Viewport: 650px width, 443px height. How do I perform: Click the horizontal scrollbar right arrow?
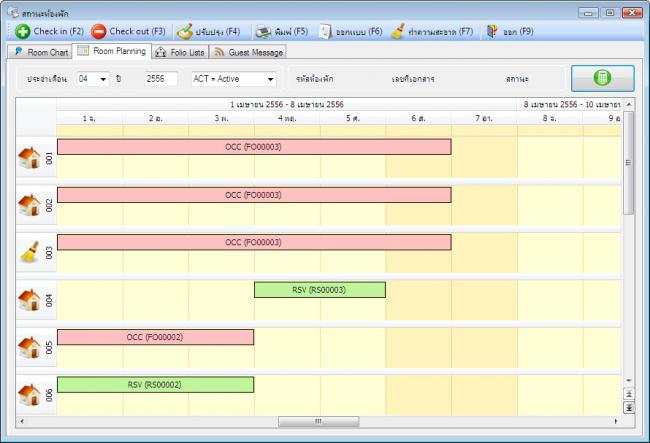click(x=616, y=421)
